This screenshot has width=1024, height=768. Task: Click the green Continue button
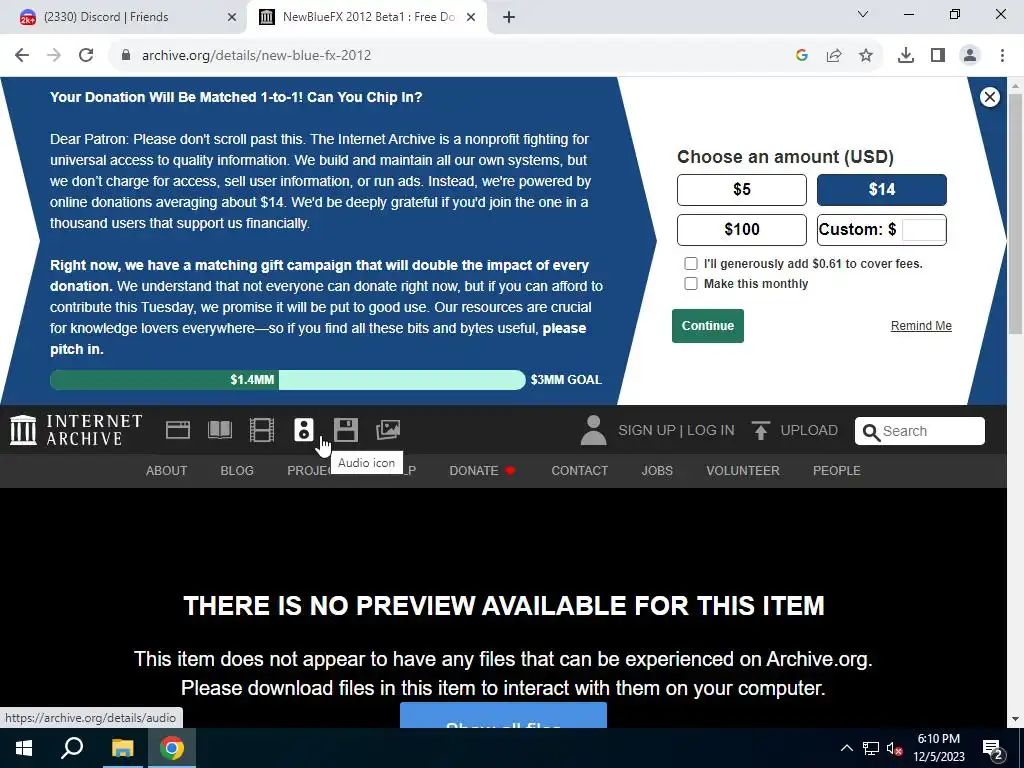tap(707, 326)
